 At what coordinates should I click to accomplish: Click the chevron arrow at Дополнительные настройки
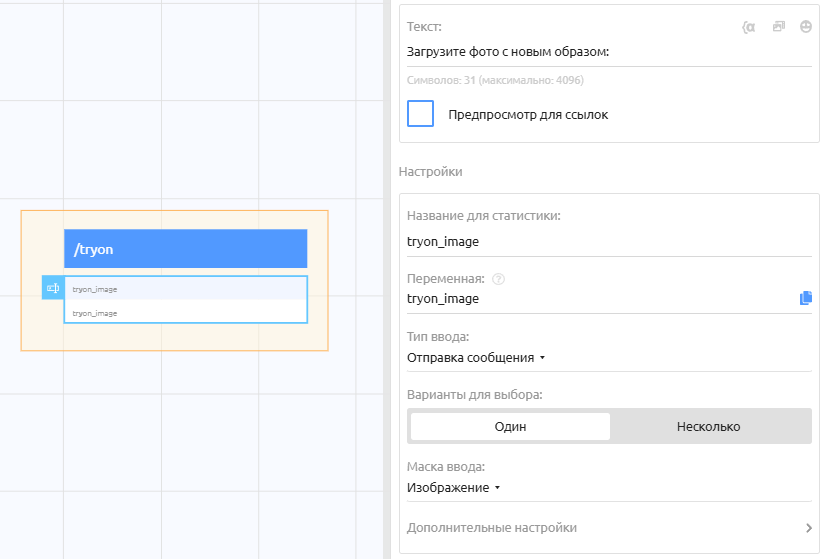coord(808,528)
